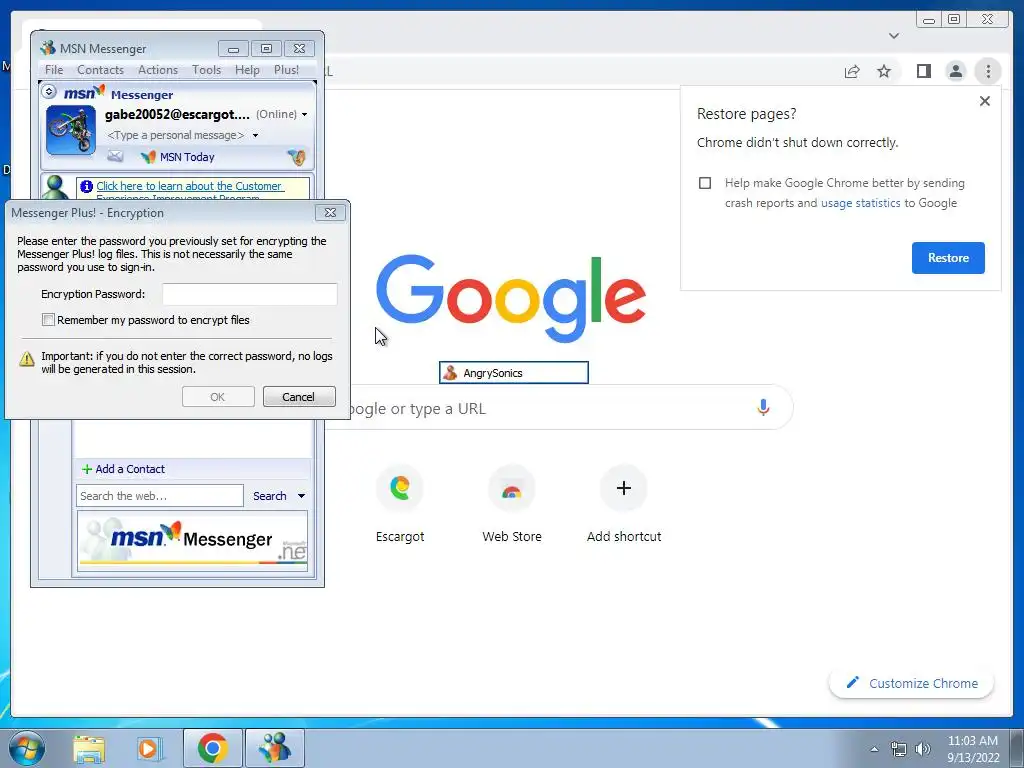Click the yellow warning icon in Encryption dialog
This screenshot has height=768, width=1024.
[27, 359]
